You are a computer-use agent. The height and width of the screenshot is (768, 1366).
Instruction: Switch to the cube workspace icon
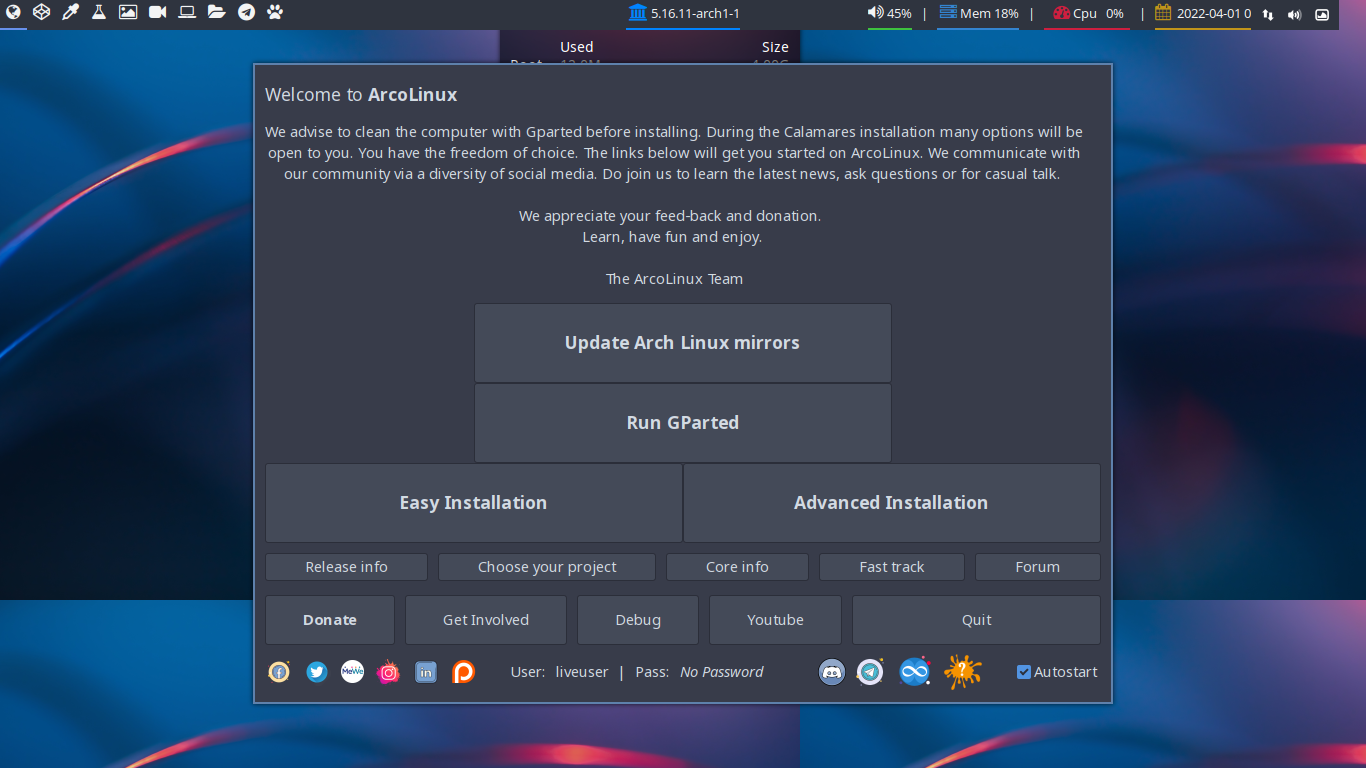pos(41,13)
